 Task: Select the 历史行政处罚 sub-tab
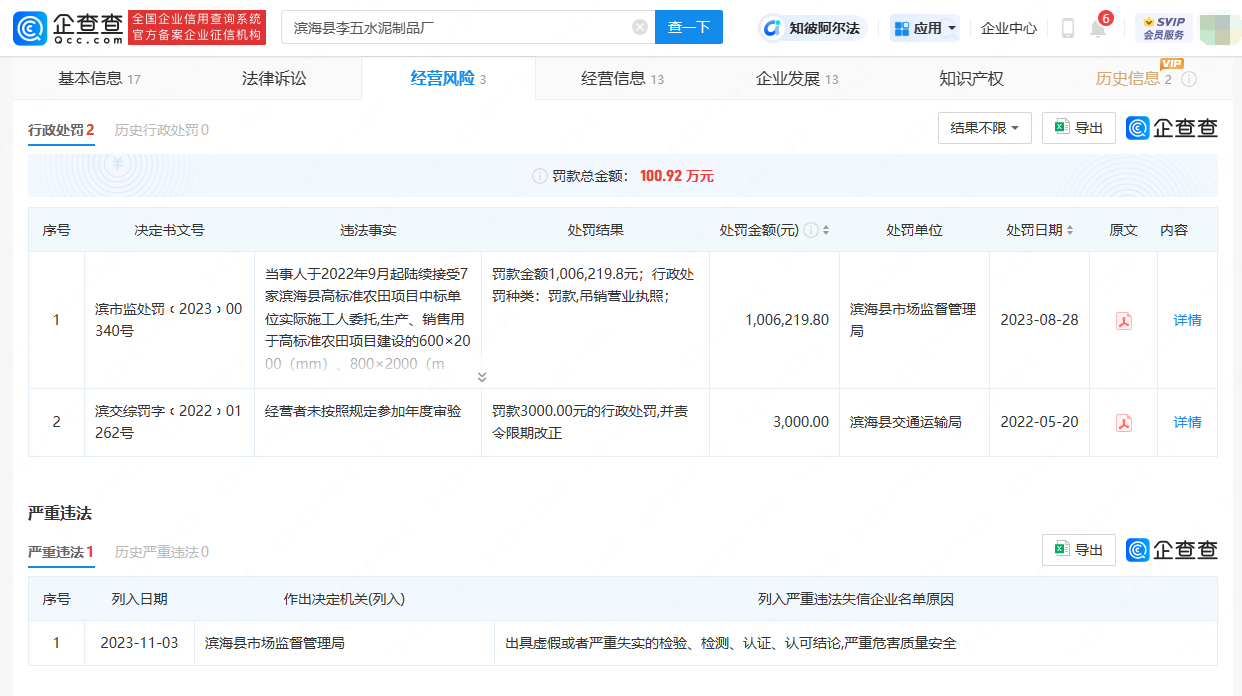pyautogui.click(x=161, y=130)
